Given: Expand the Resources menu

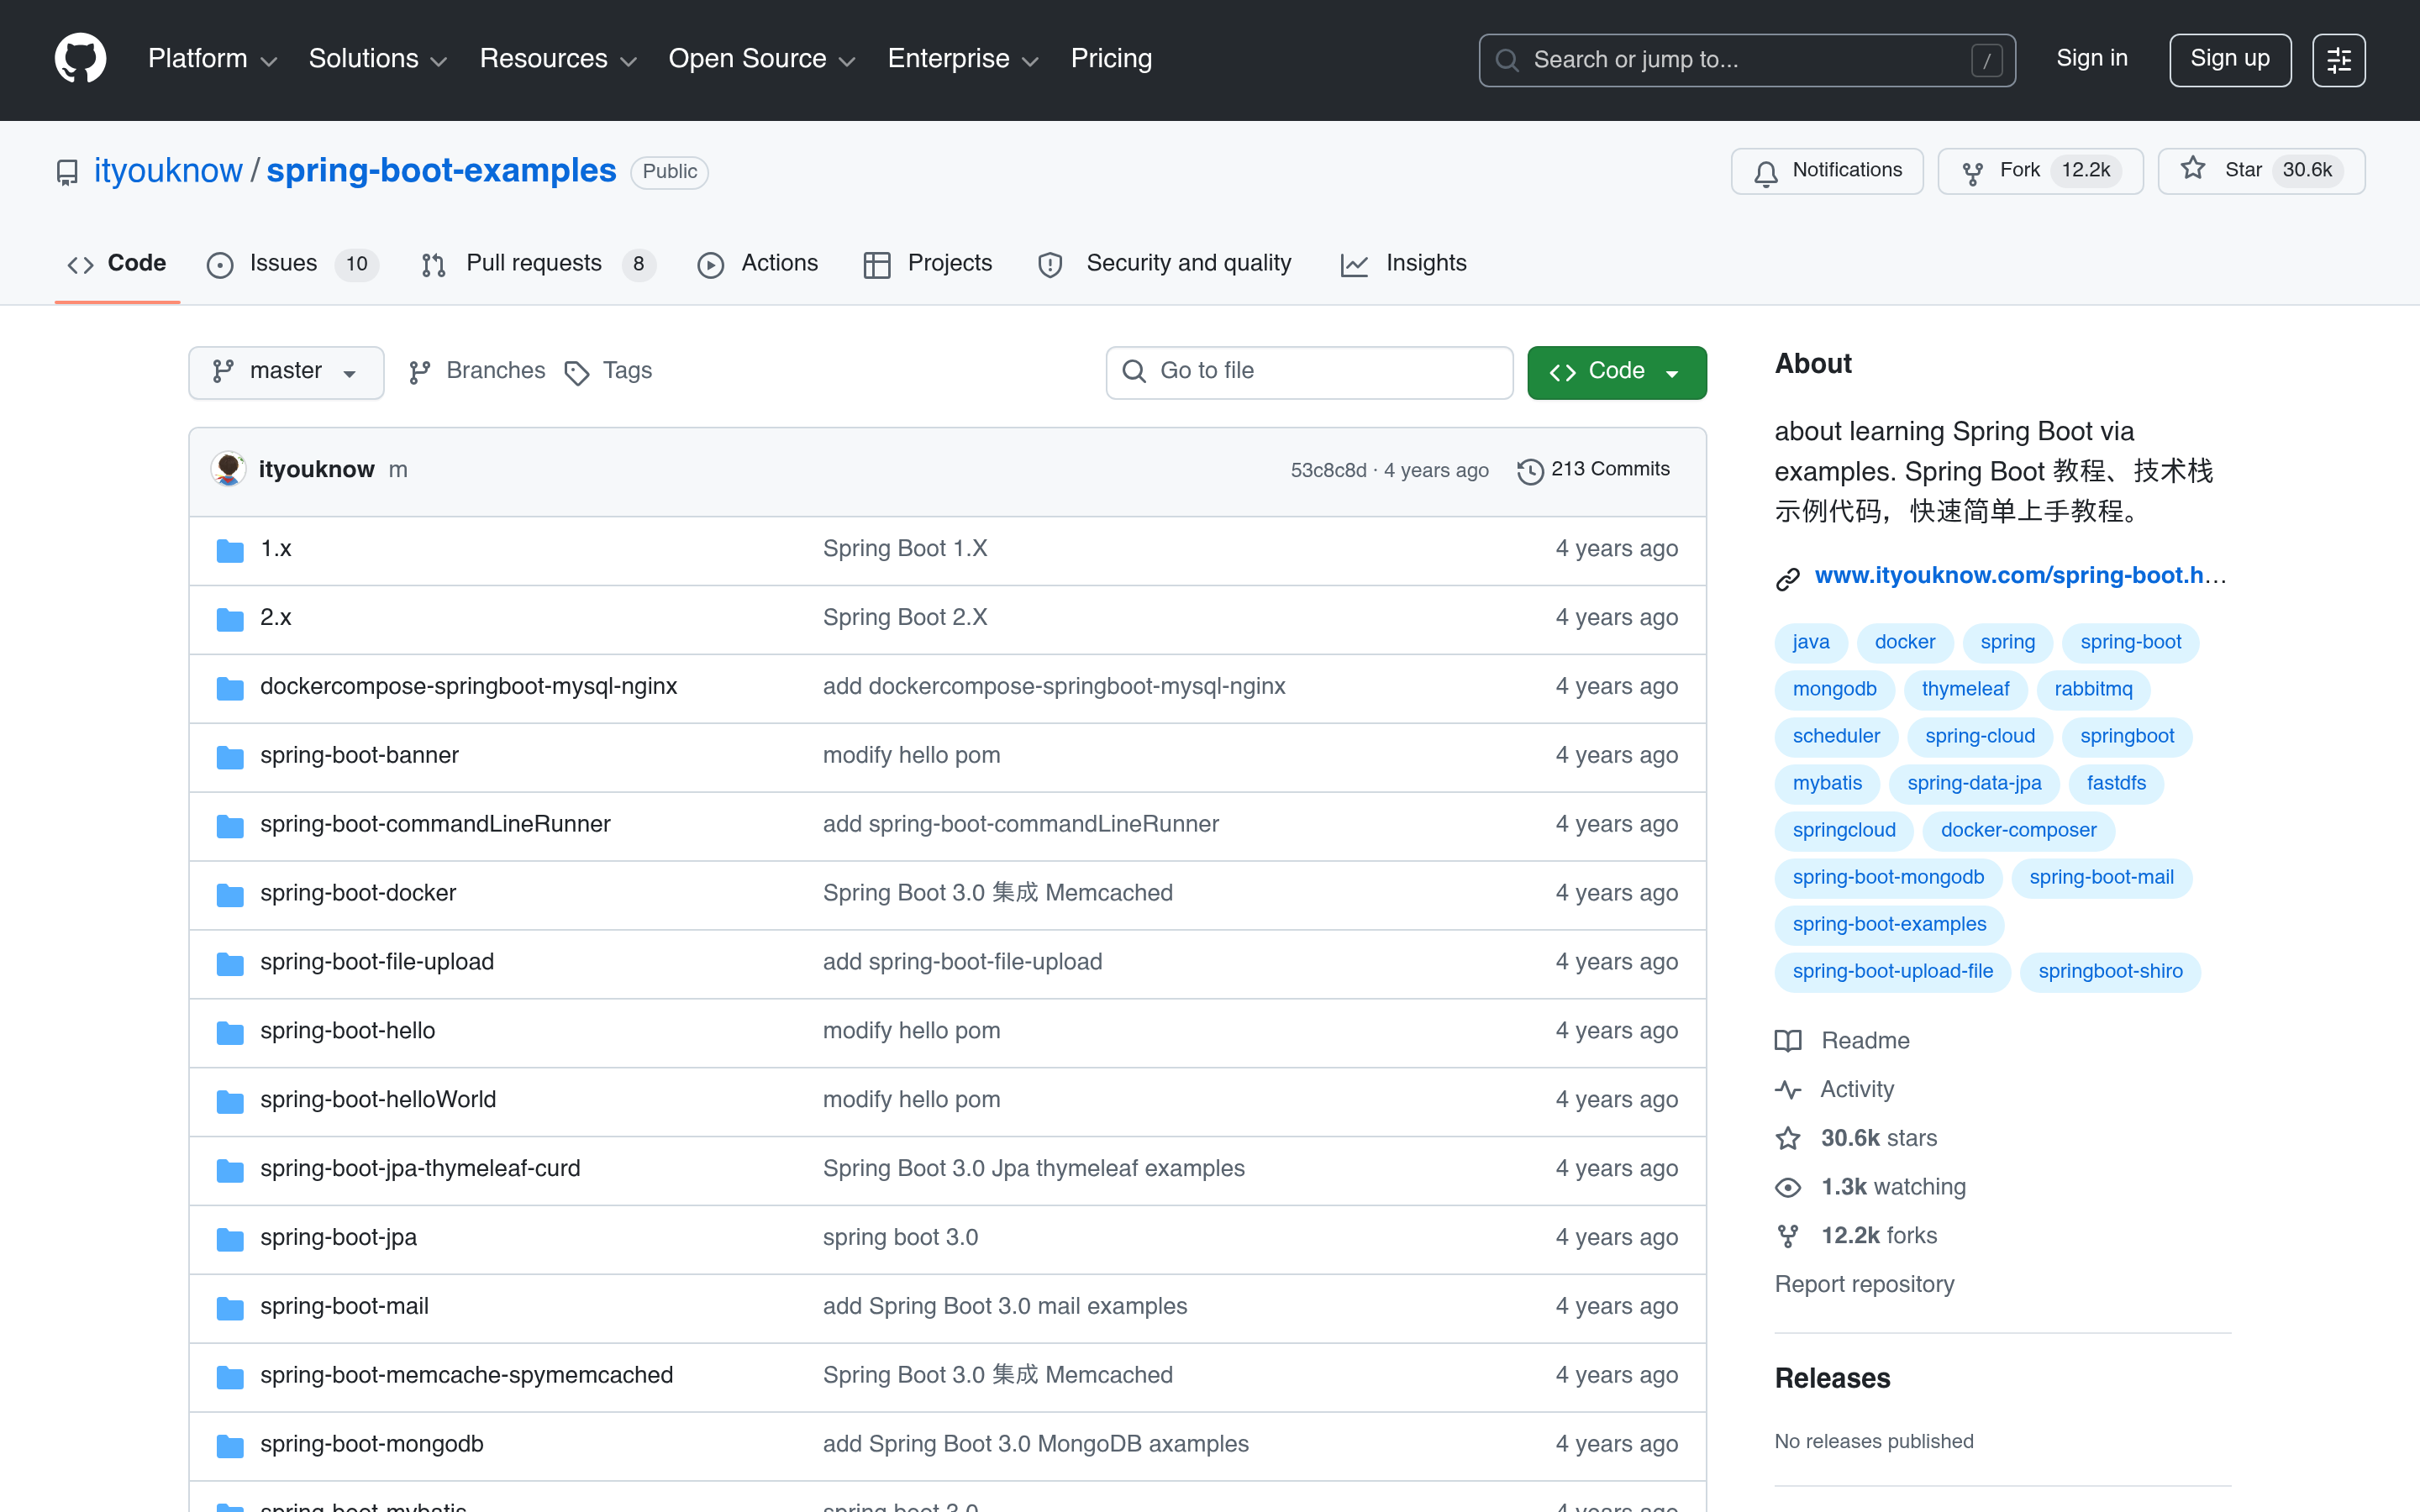Looking at the screenshot, I should pos(557,59).
